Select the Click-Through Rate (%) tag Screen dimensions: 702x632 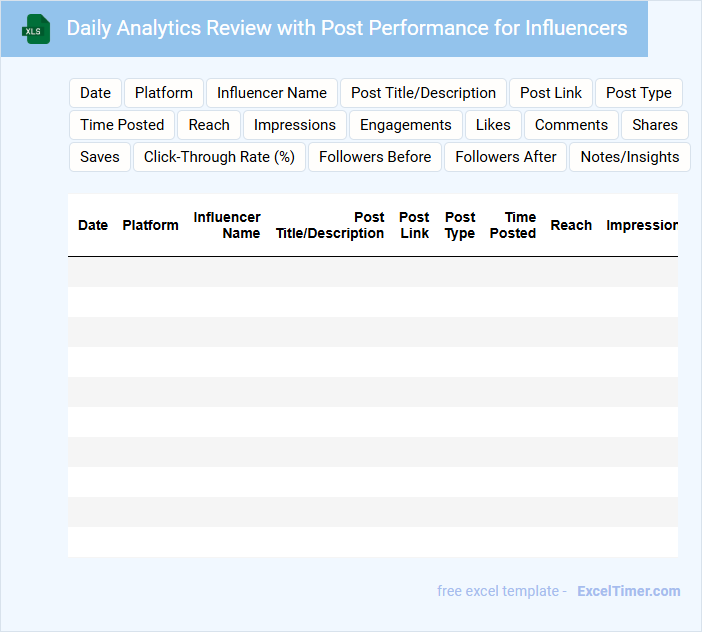(x=219, y=157)
